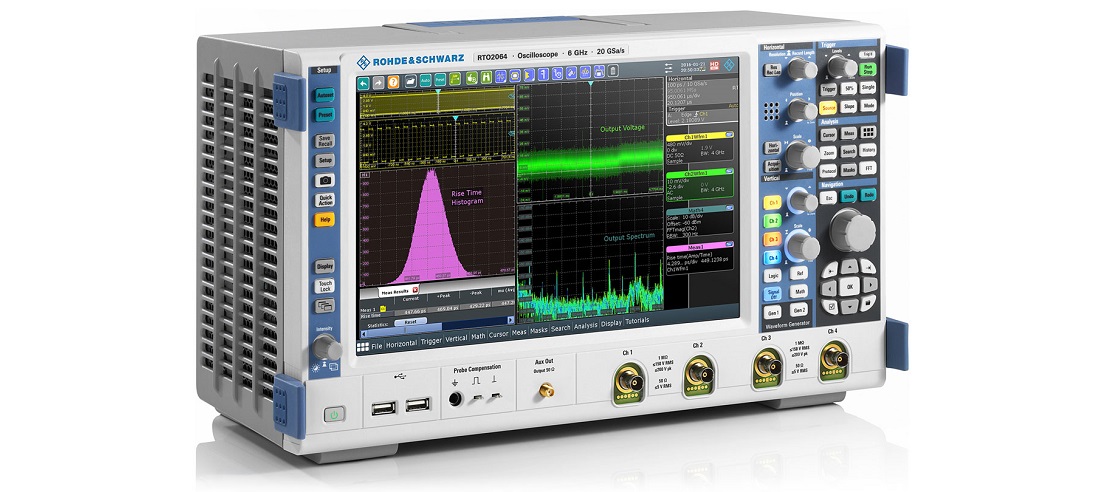Touch the Ch 1 BNC input connector
The width and height of the screenshot is (1100, 492).
pos(627,383)
